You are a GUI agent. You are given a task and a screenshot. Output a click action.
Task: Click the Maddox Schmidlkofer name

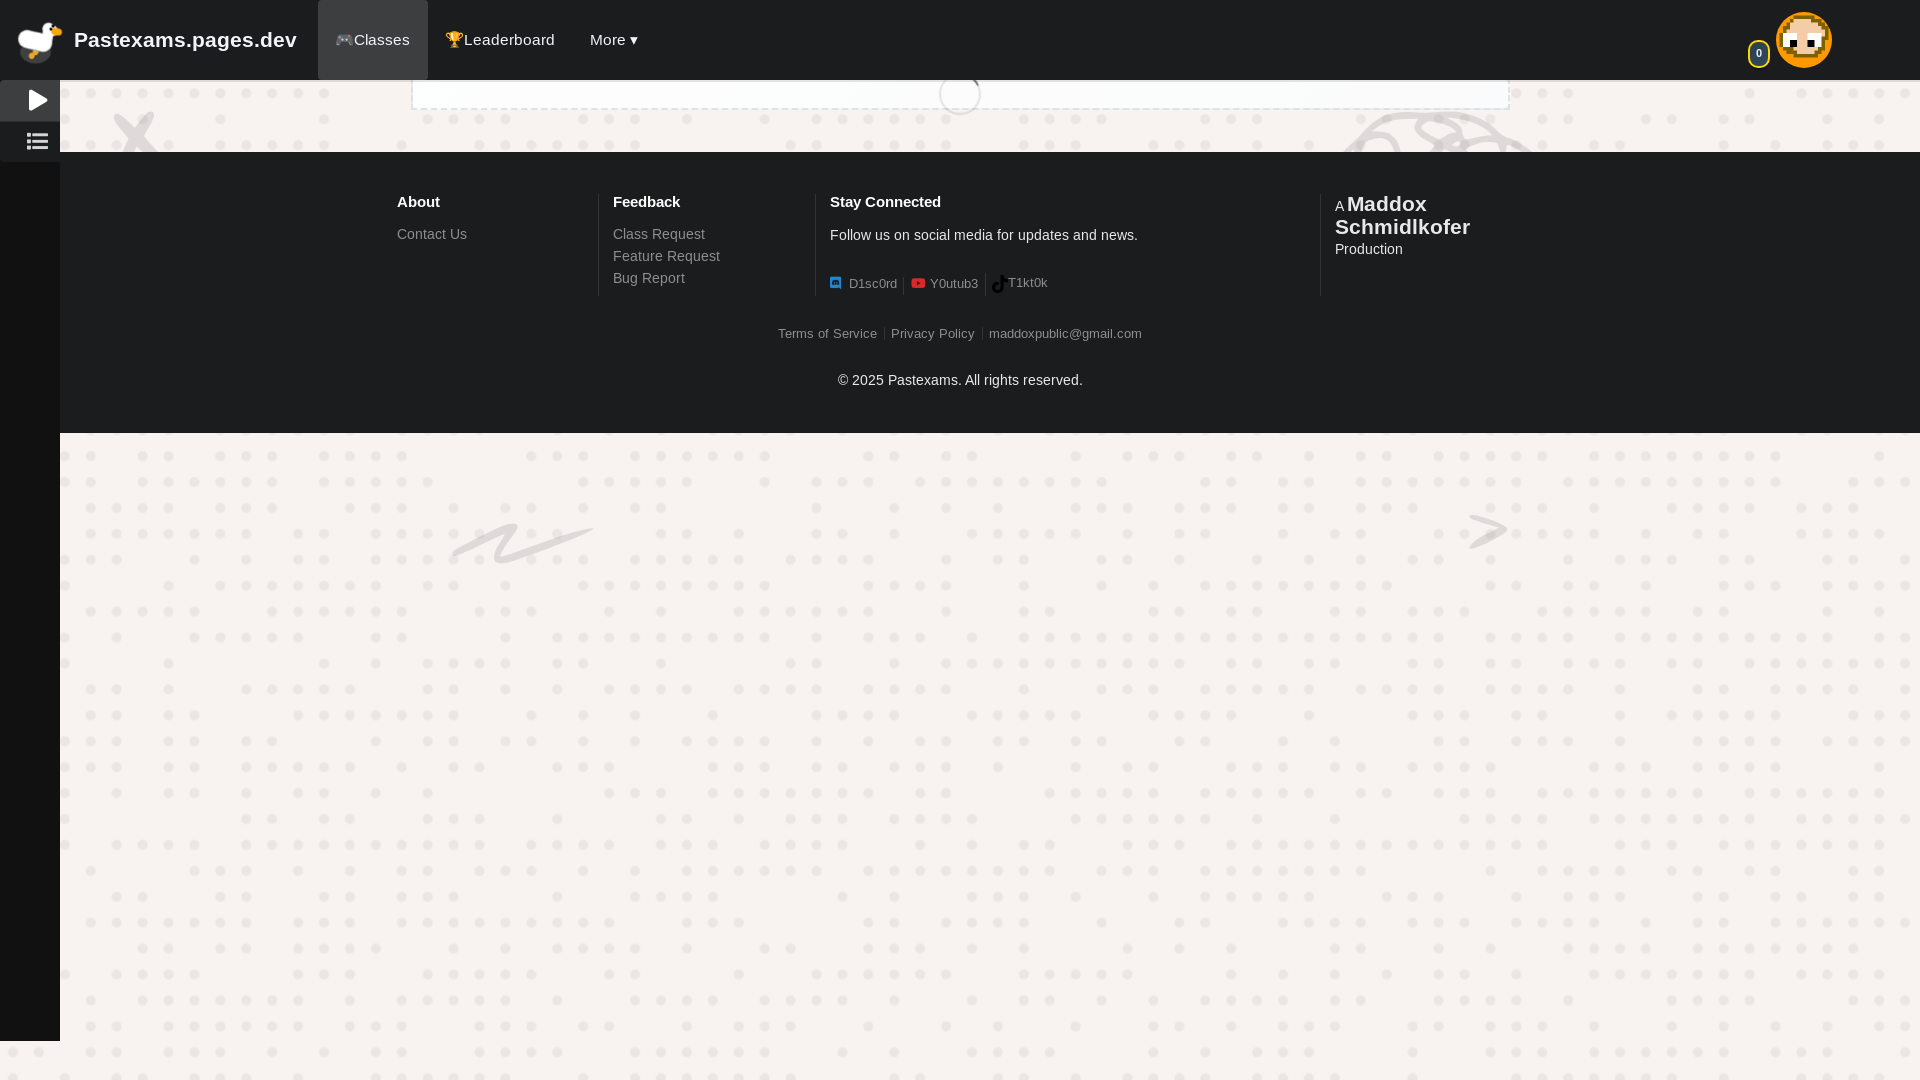point(1402,215)
